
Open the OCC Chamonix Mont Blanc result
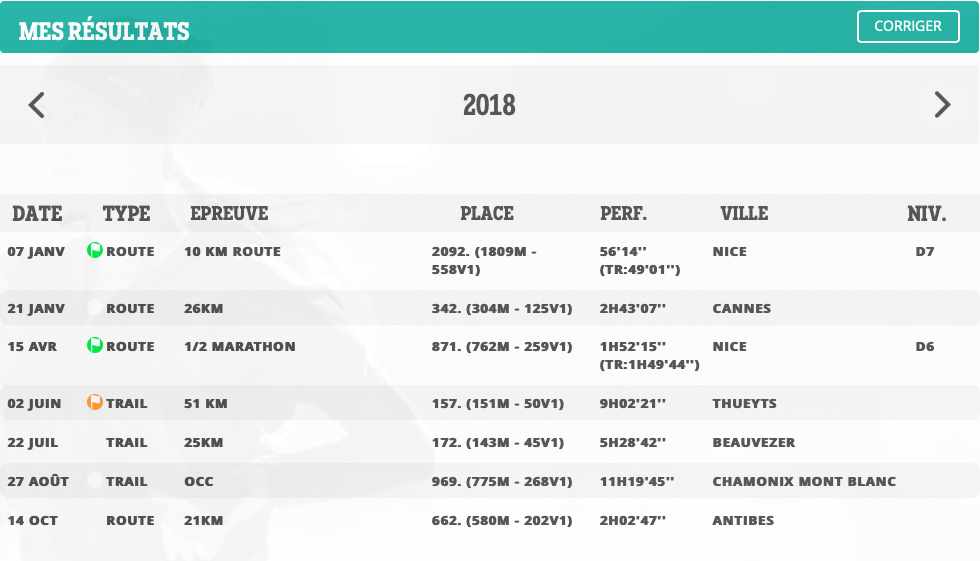(490, 481)
